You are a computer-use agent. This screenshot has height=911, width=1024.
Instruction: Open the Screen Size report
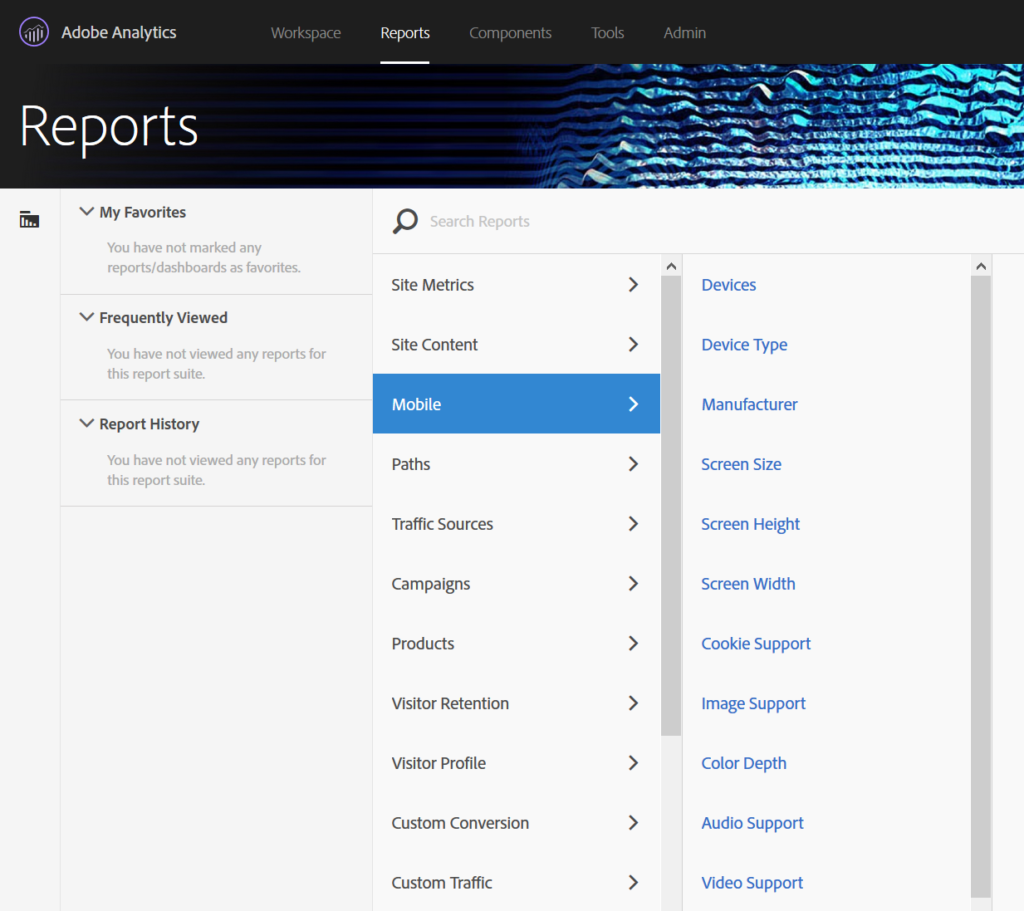(741, 464)
